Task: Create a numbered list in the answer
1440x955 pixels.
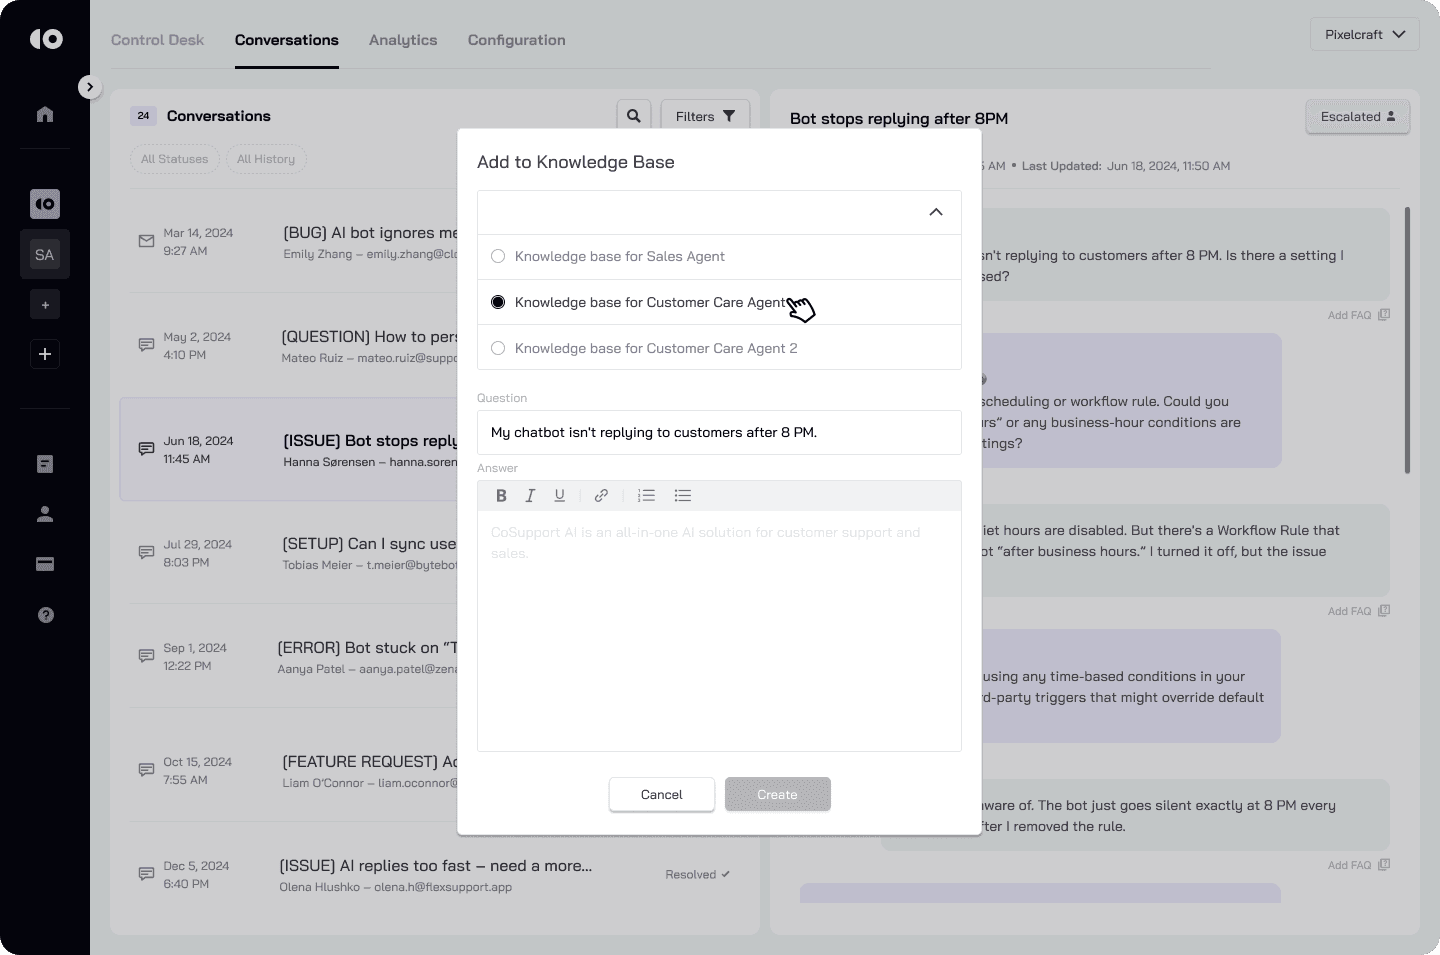Action: coord(646,495)
